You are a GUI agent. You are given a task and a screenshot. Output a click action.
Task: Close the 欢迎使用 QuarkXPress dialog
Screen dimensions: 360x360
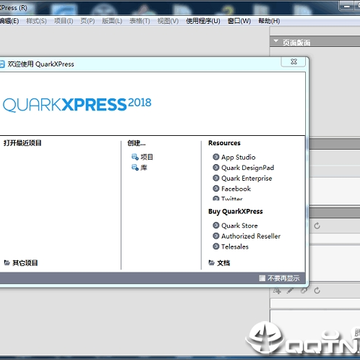[x=293, y=62]
